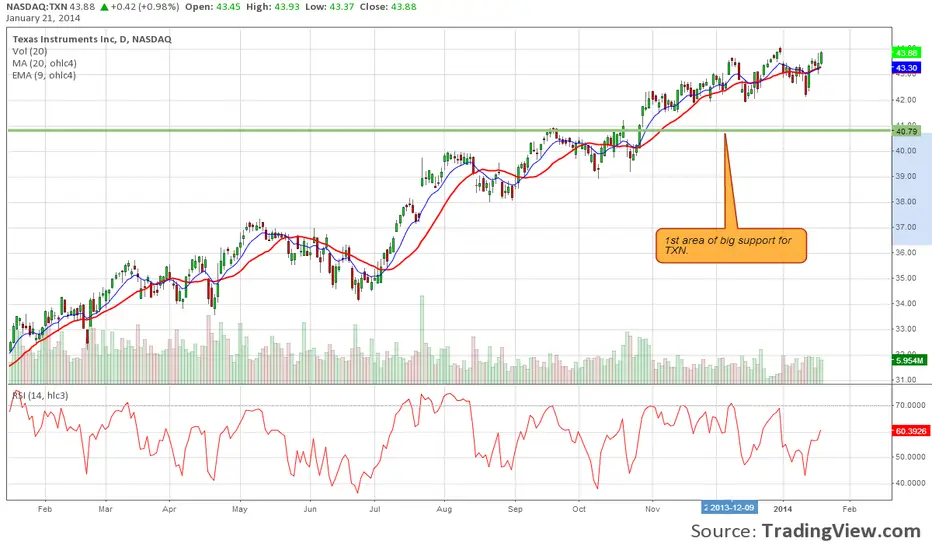
Task: Click the 5.954M volume label
Action: point(909,360)
